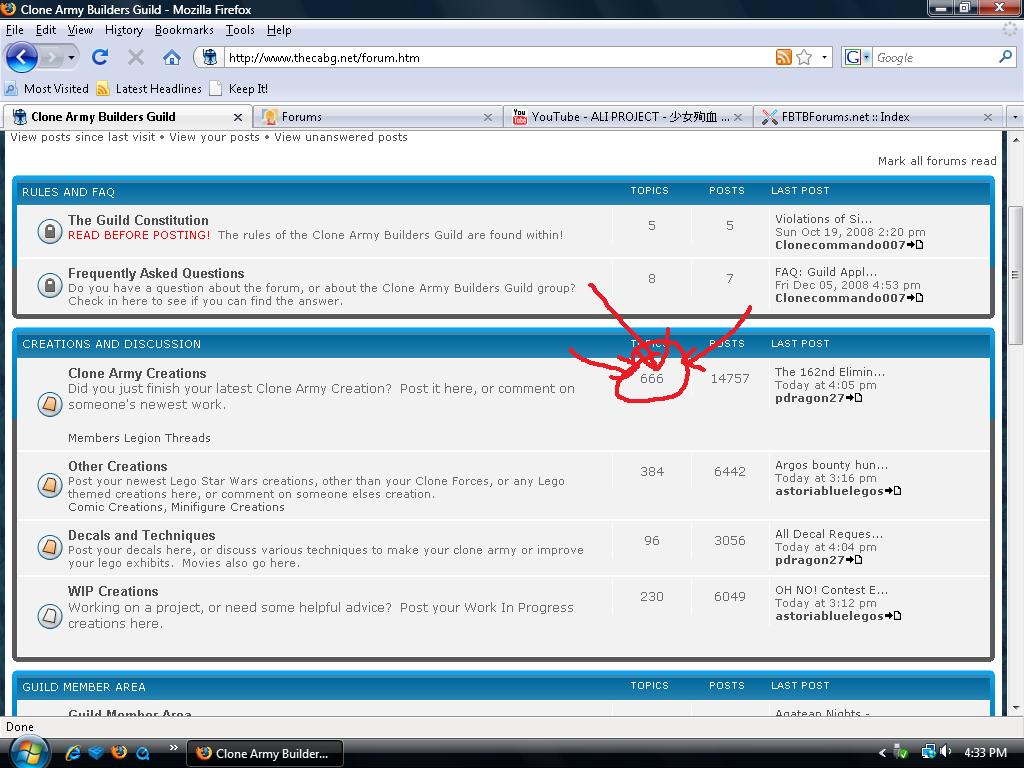Launch Firefox from quick launch bar
The width and height of the screenshot is (1024, 768).
click(119, 753)
